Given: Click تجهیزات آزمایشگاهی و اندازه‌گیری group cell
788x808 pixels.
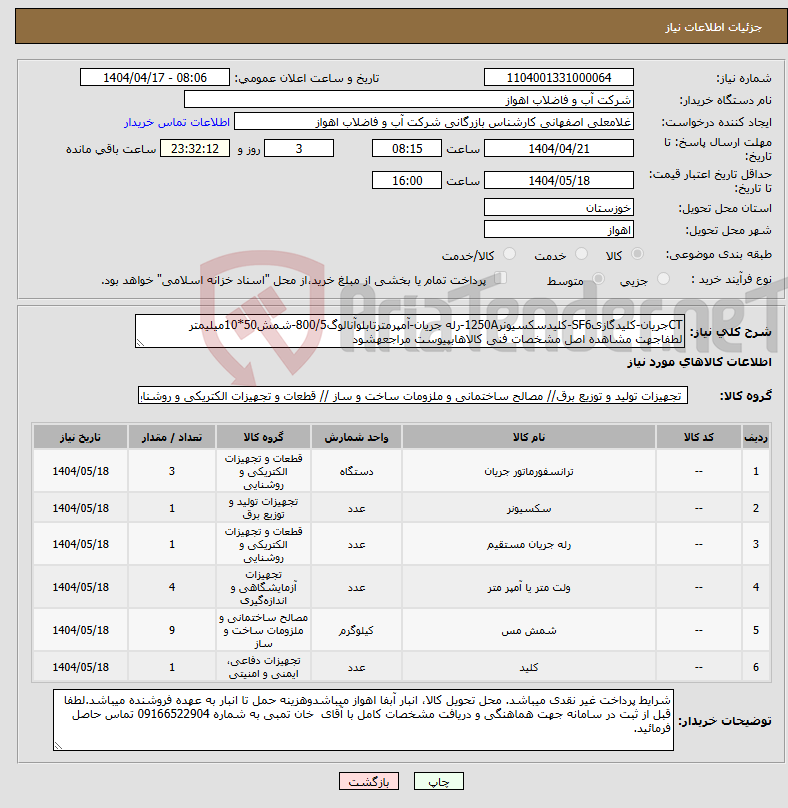Looking at the screenshot, I should (x=263, y=587).
